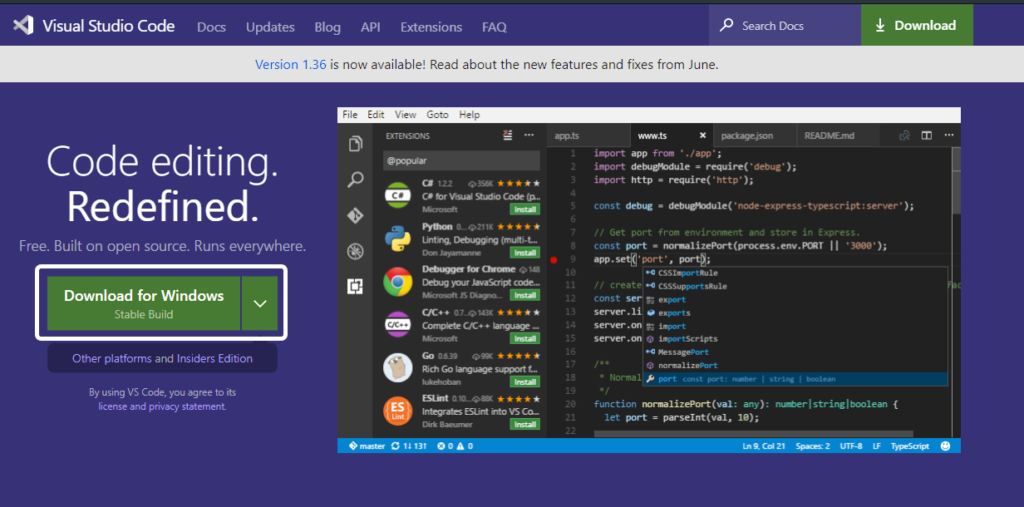Select TypeScript language mode in status bar

click(x=910, y=446)
